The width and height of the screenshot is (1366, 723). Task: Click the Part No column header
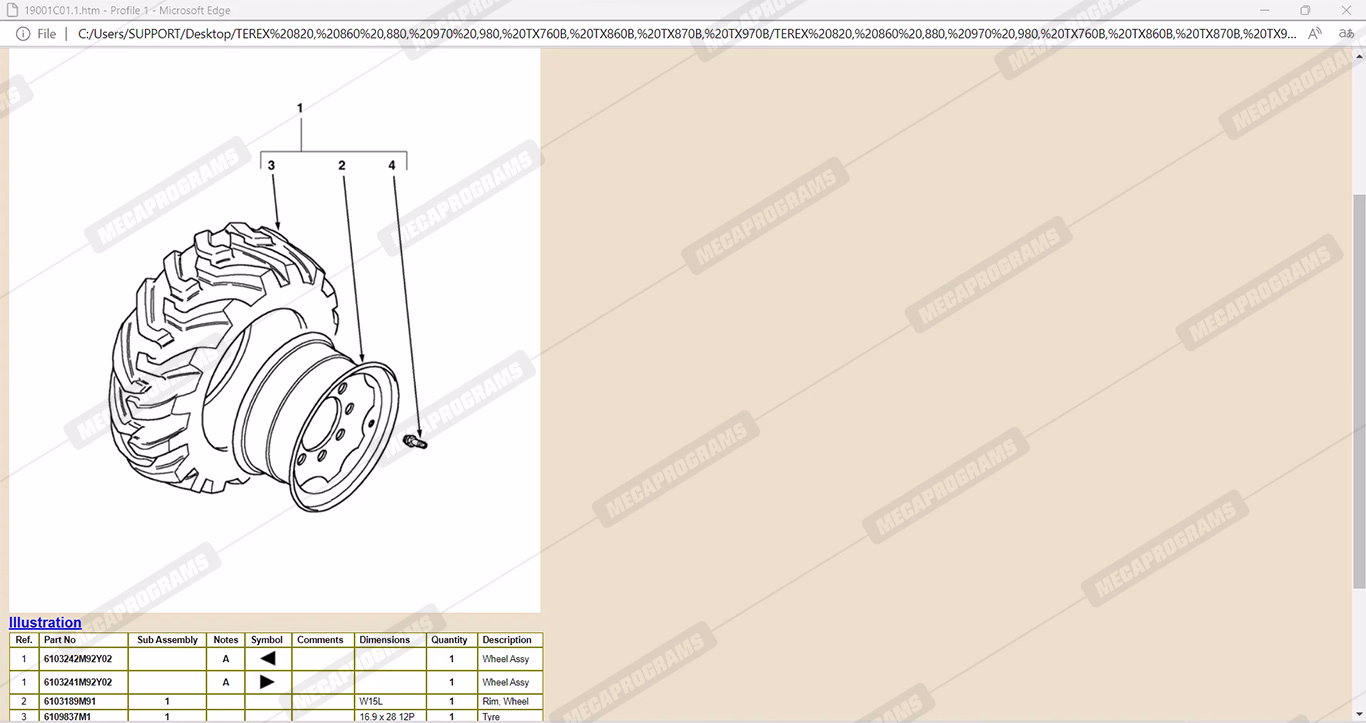click(60, 640)
